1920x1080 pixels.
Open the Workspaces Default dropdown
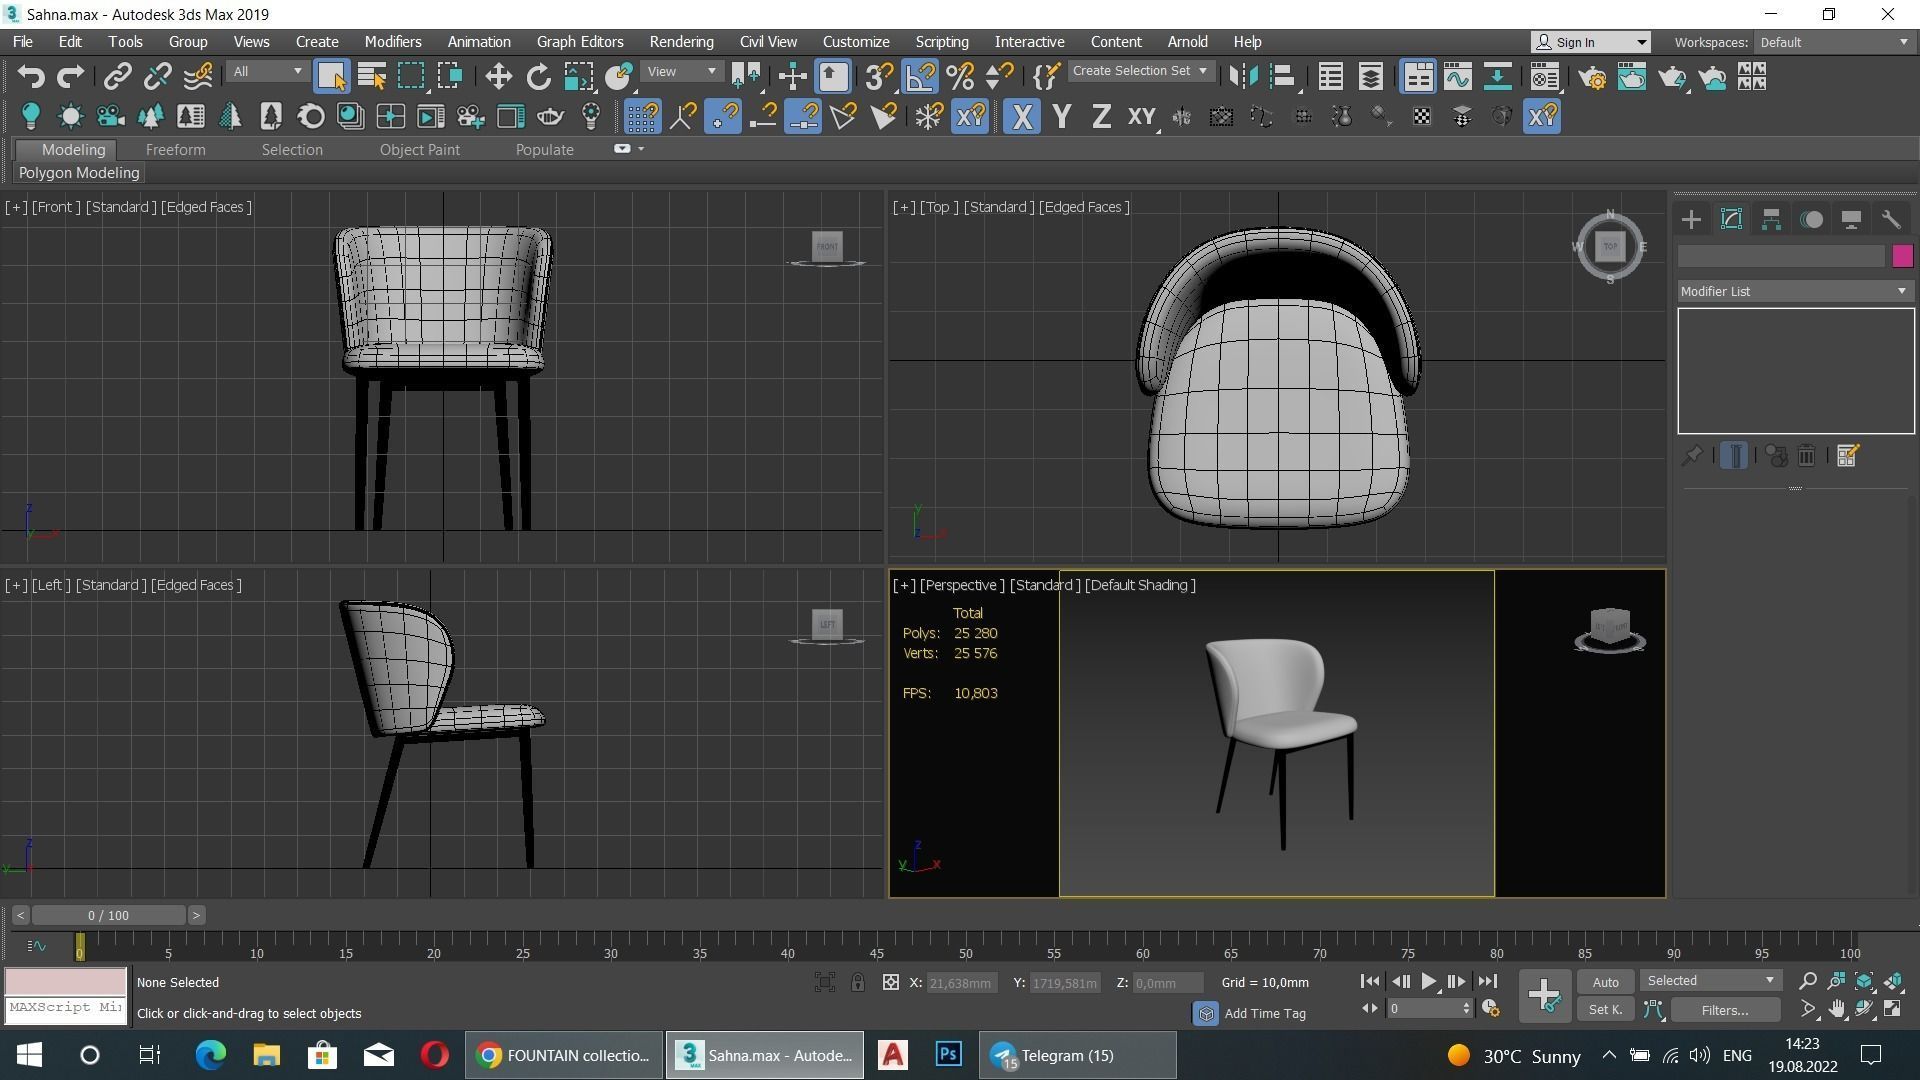[1834, 42]
